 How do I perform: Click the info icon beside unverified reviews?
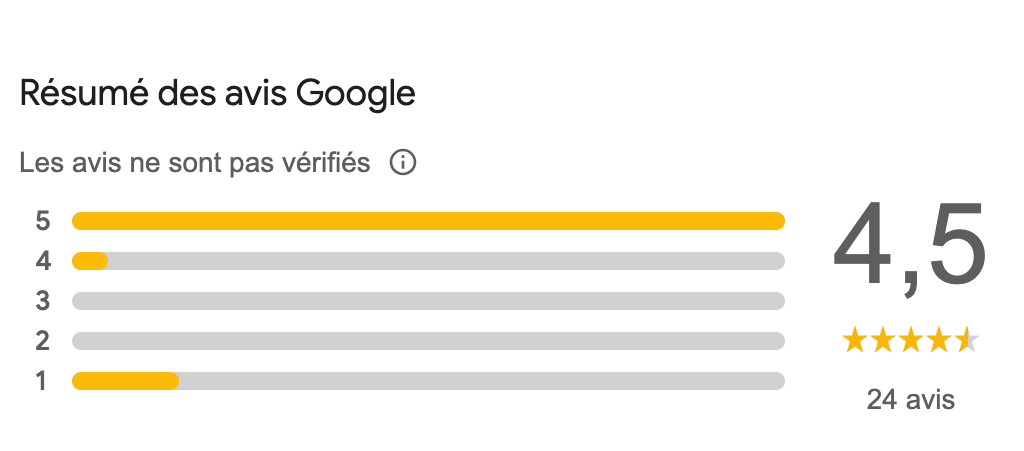coord(403,163)
